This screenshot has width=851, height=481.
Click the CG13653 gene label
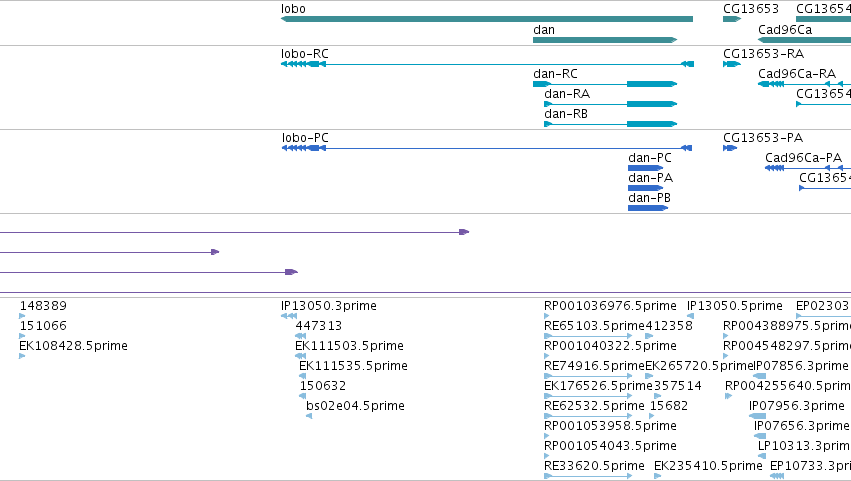point(751,9)
